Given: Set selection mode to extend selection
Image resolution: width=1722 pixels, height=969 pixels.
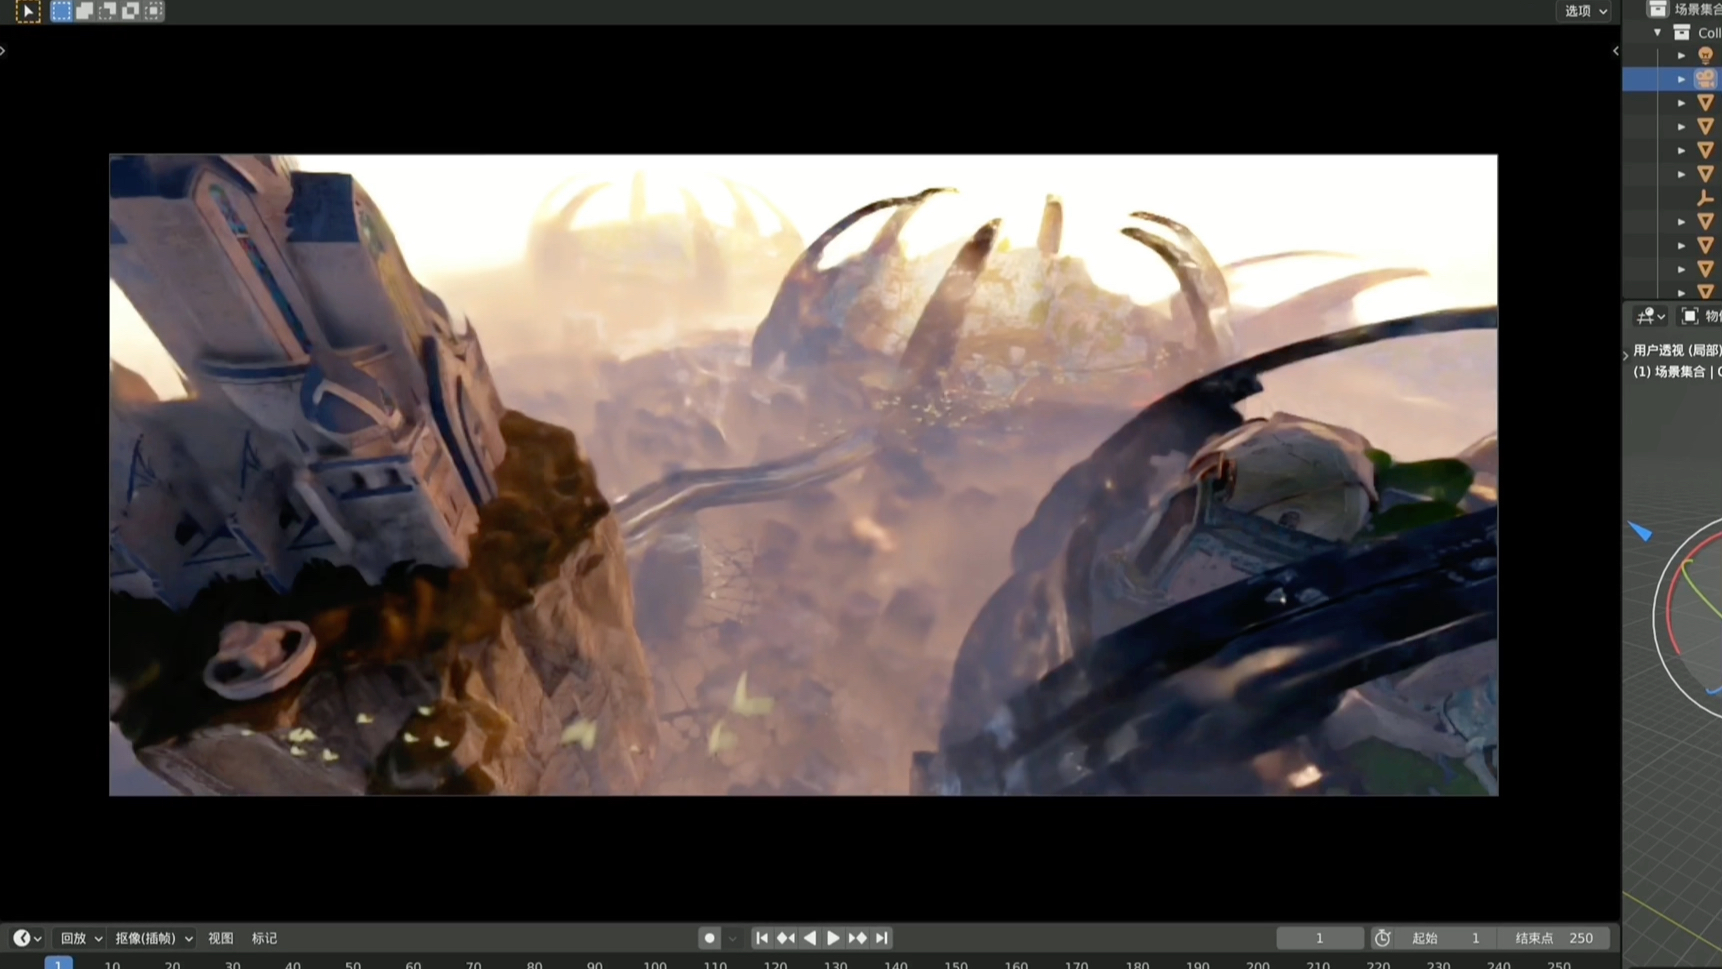Looking at the screenshot, I should (x=84, y=11).
